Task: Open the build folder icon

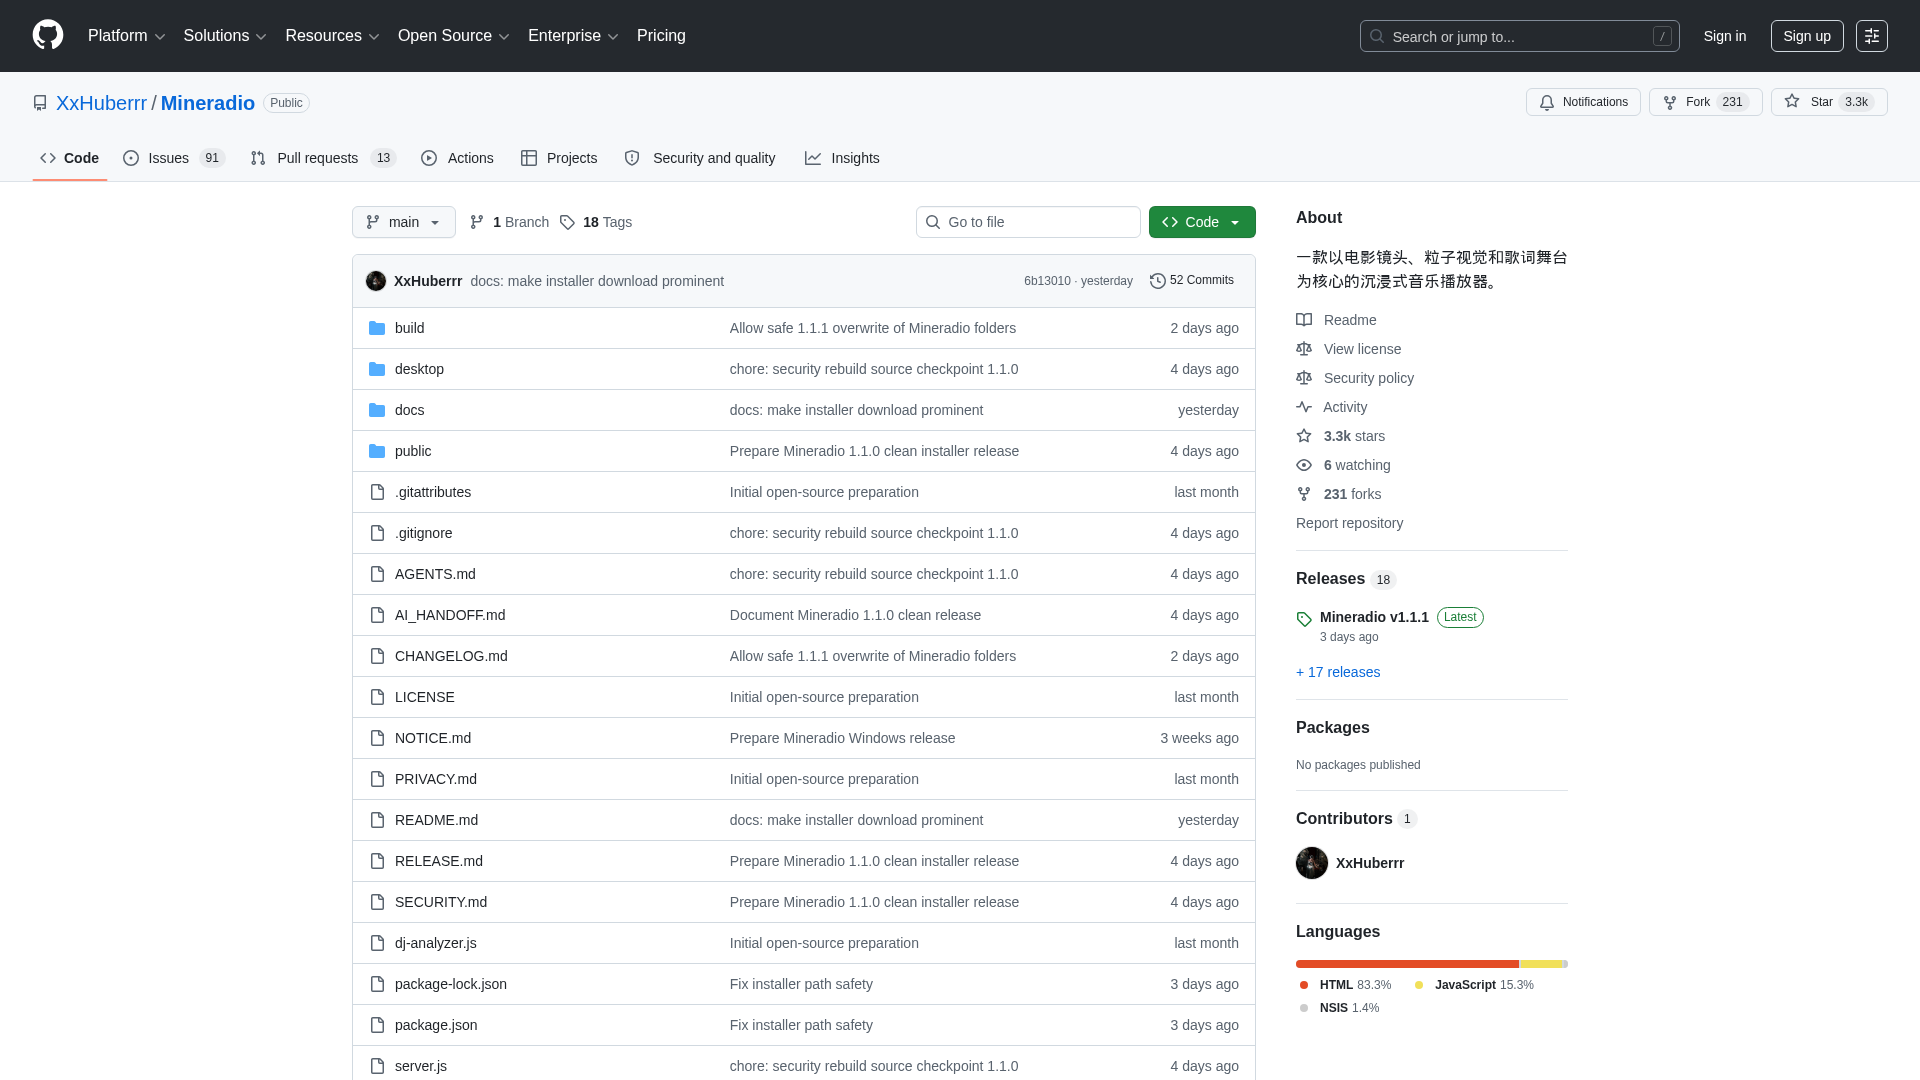Action: click(x=377, y=328)
